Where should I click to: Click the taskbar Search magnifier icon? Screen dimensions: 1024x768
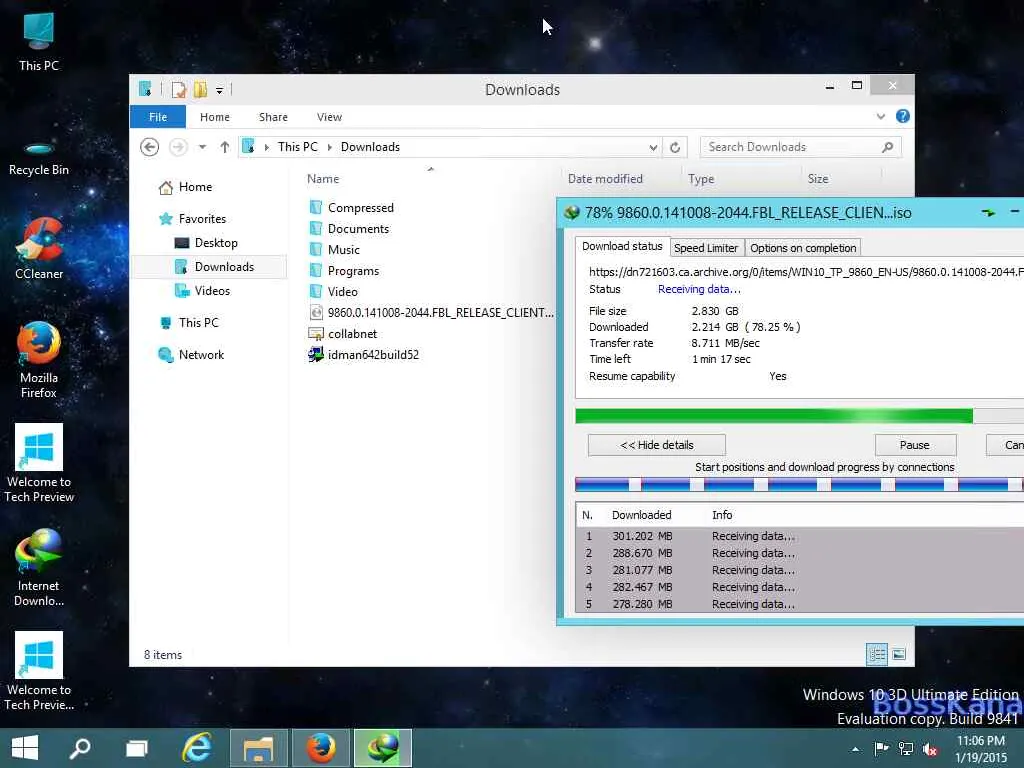80,747
